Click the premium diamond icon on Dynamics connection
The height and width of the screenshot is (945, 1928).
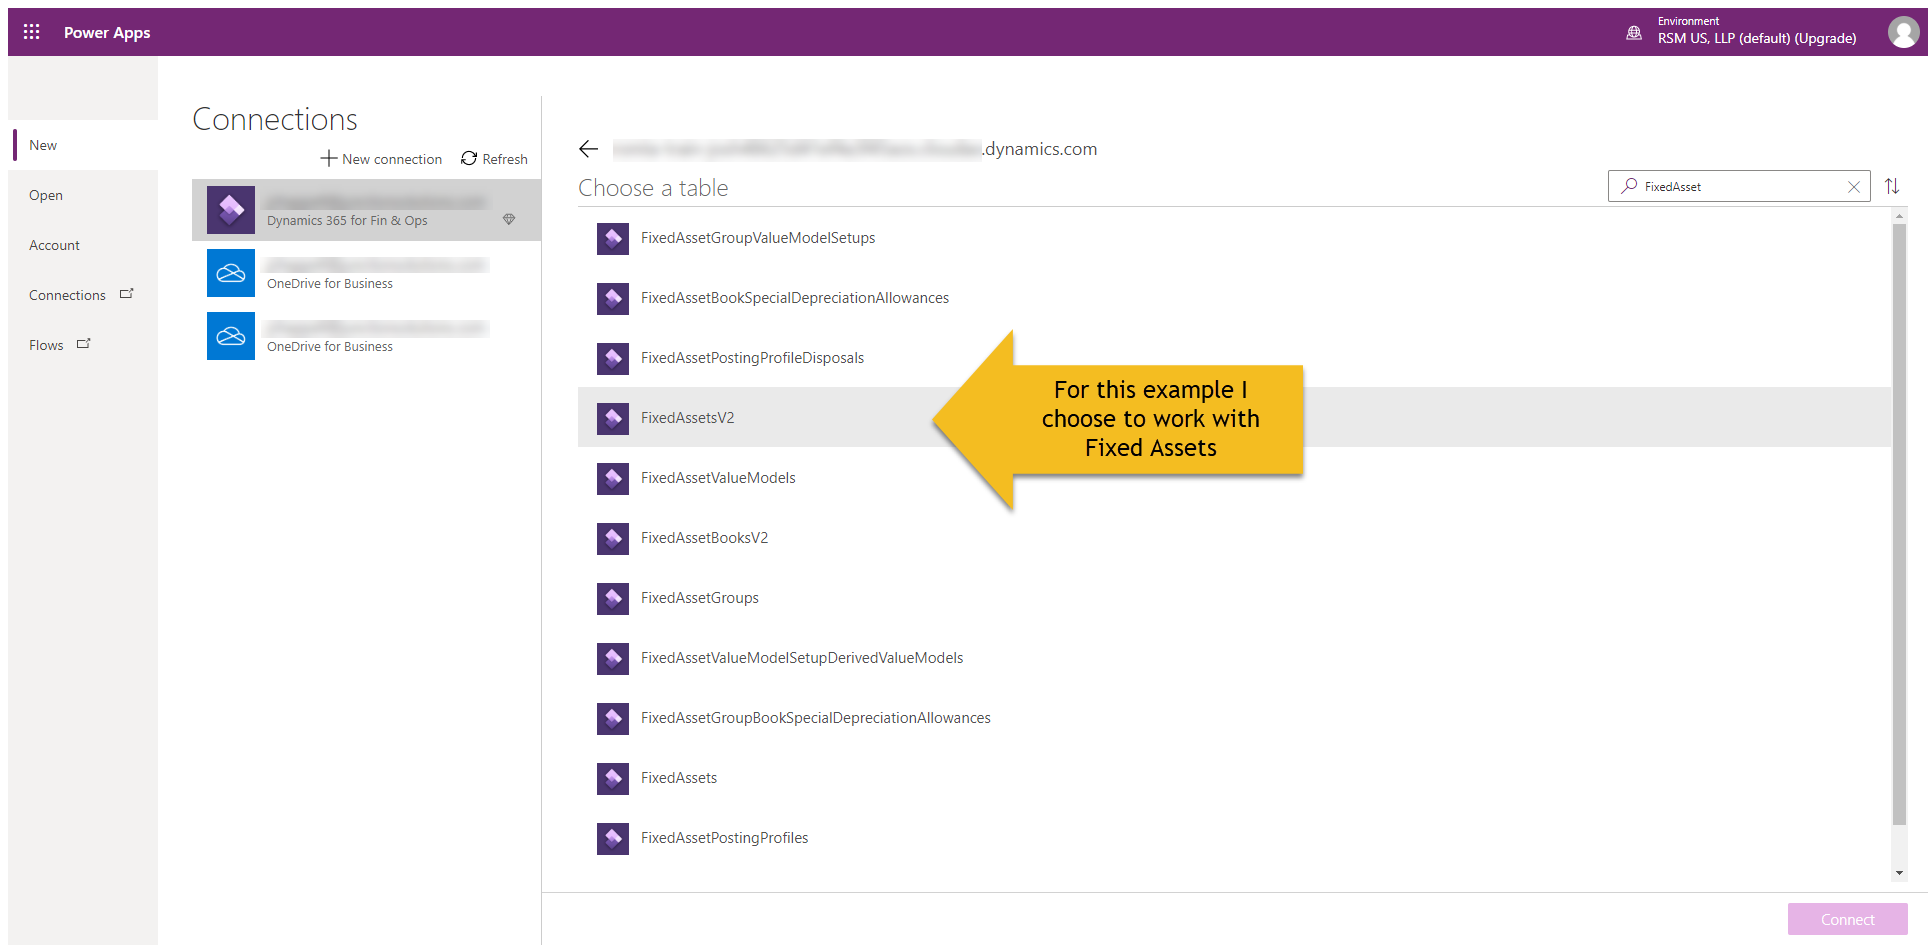pos(509,220)
